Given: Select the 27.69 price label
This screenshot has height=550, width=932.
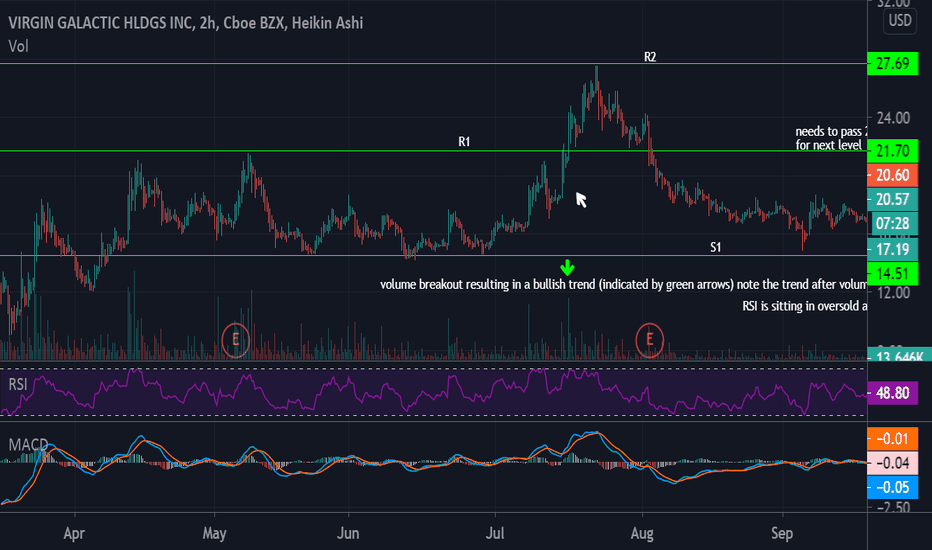Looking at the screenshot, I should tap(893, 64).
